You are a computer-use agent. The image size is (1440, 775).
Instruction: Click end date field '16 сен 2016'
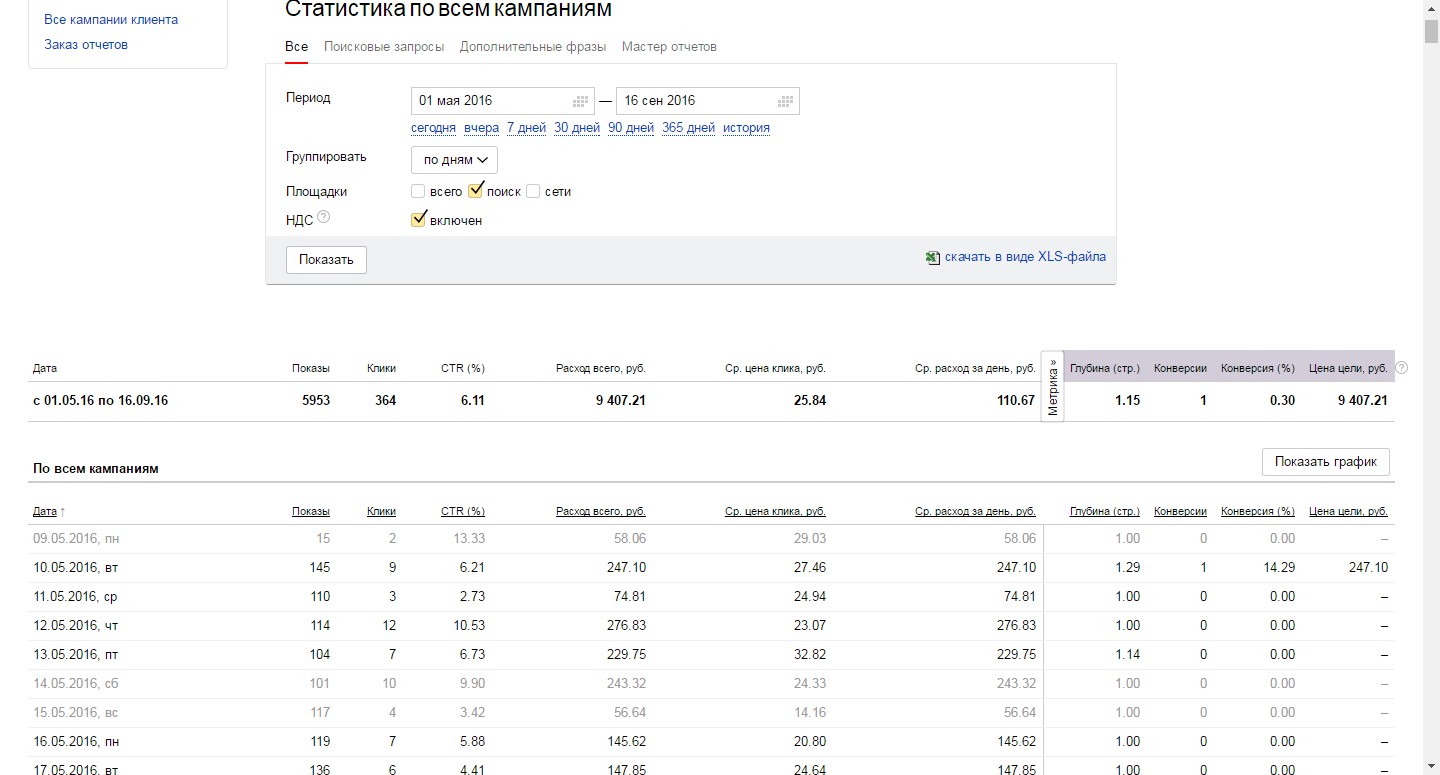(x=708, y=101)
